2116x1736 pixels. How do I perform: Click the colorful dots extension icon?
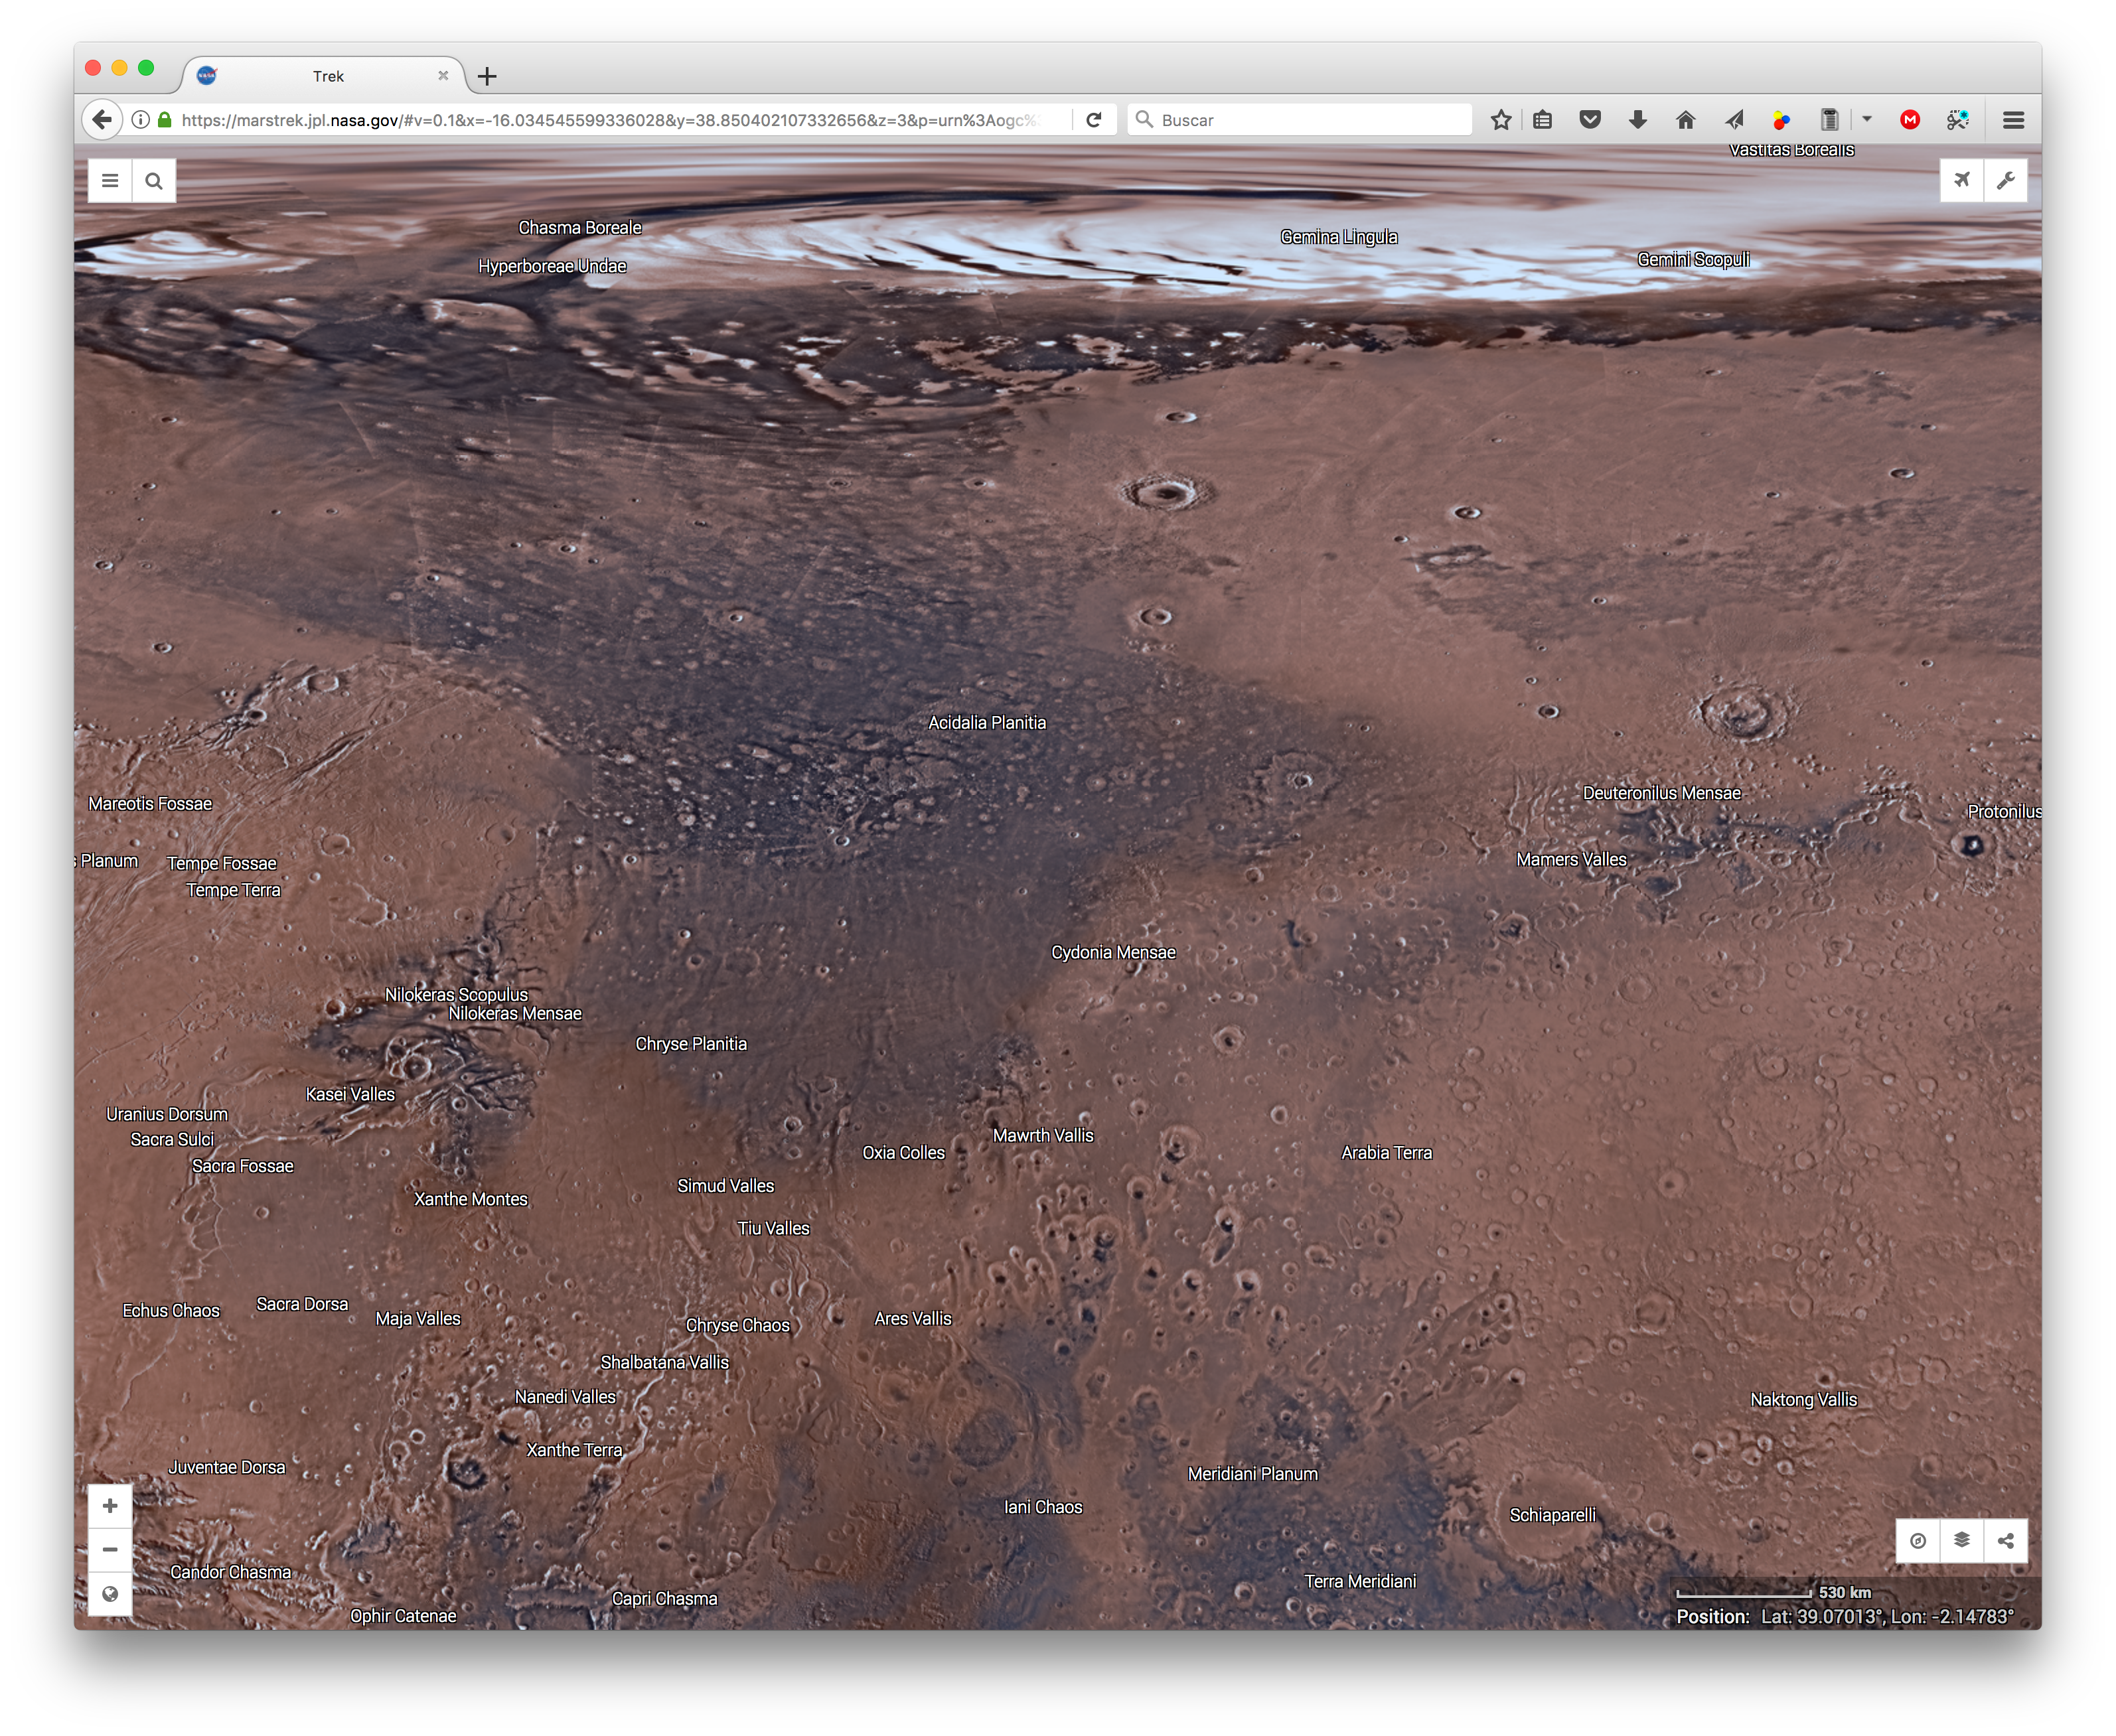(1781, 120)
